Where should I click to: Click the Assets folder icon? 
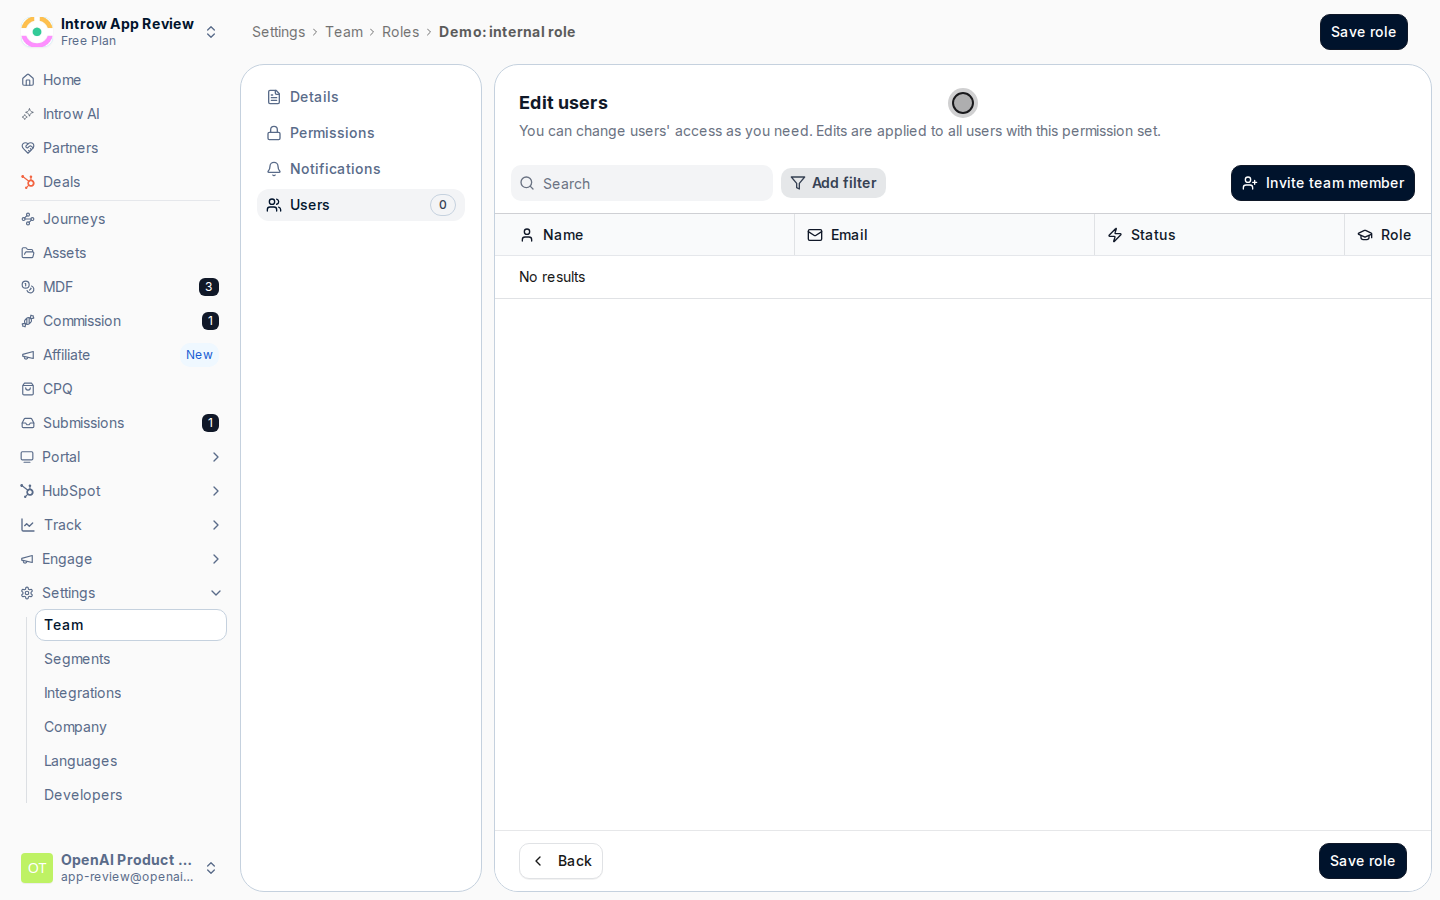click(28, 253)
